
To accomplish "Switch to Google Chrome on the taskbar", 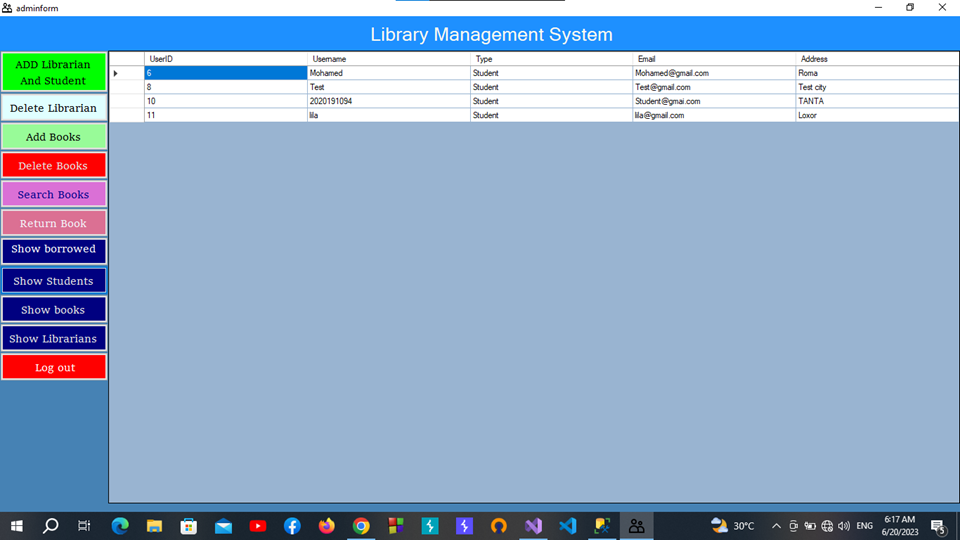I will [361, 526].
